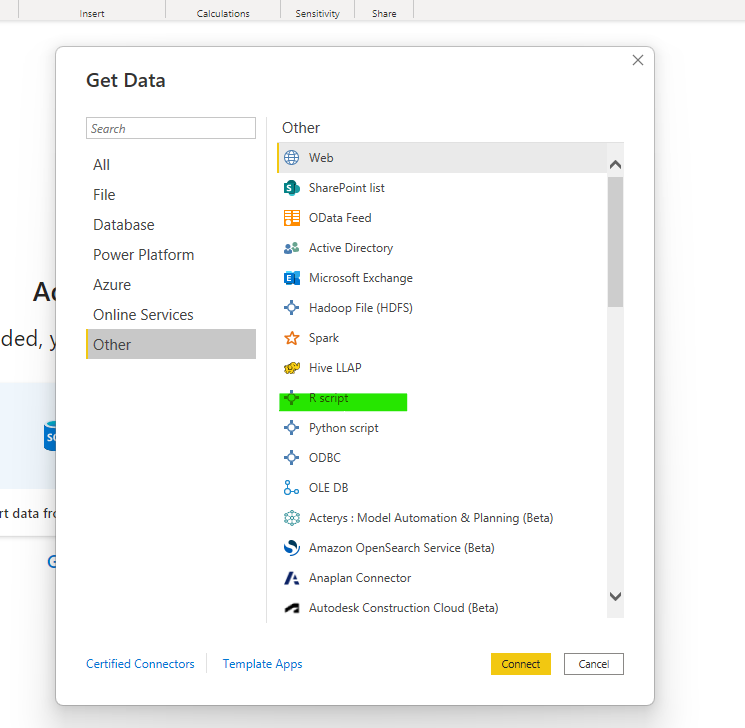Click the ODBC connector icon

[x=291, y=458]
